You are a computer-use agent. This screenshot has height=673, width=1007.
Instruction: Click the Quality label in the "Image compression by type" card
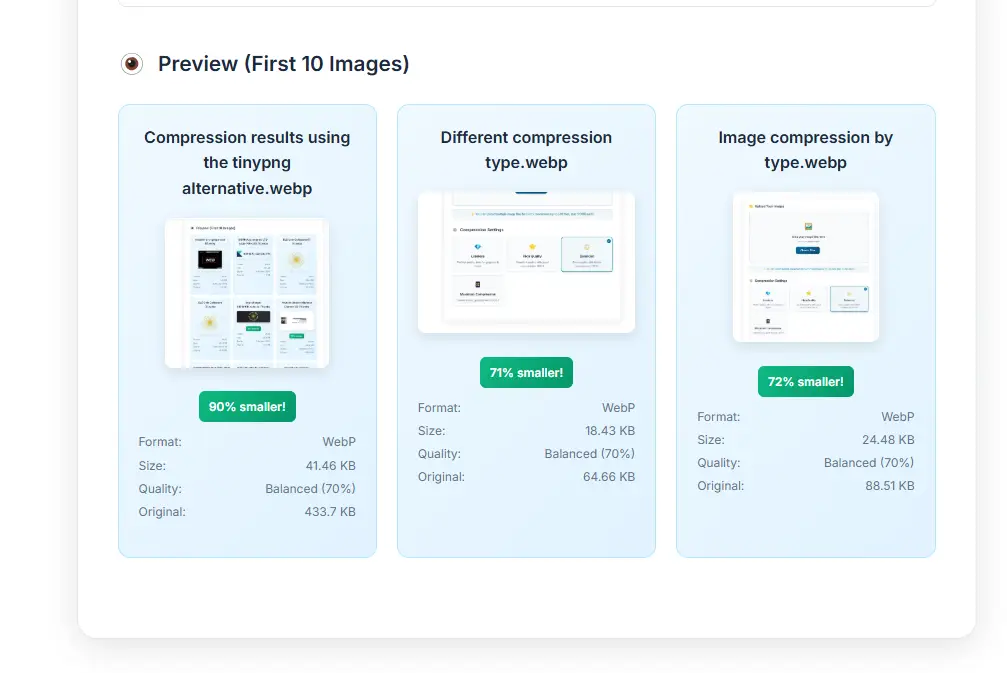tap(719, 463)
